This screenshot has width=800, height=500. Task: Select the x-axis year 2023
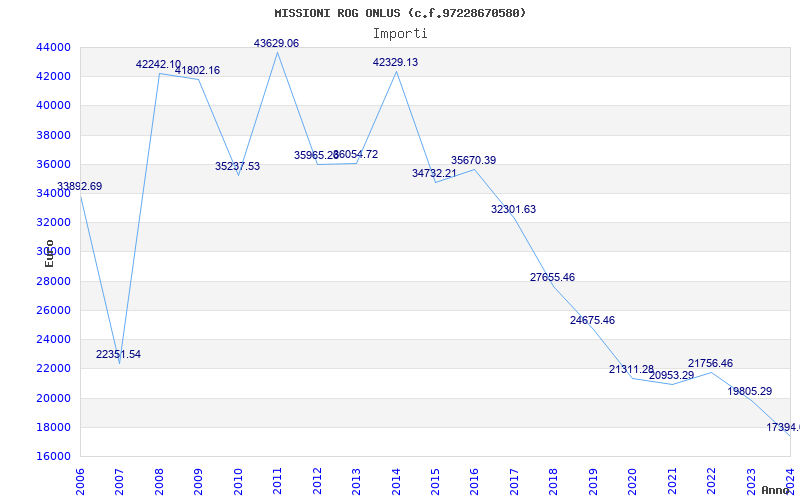pos(751,482)
